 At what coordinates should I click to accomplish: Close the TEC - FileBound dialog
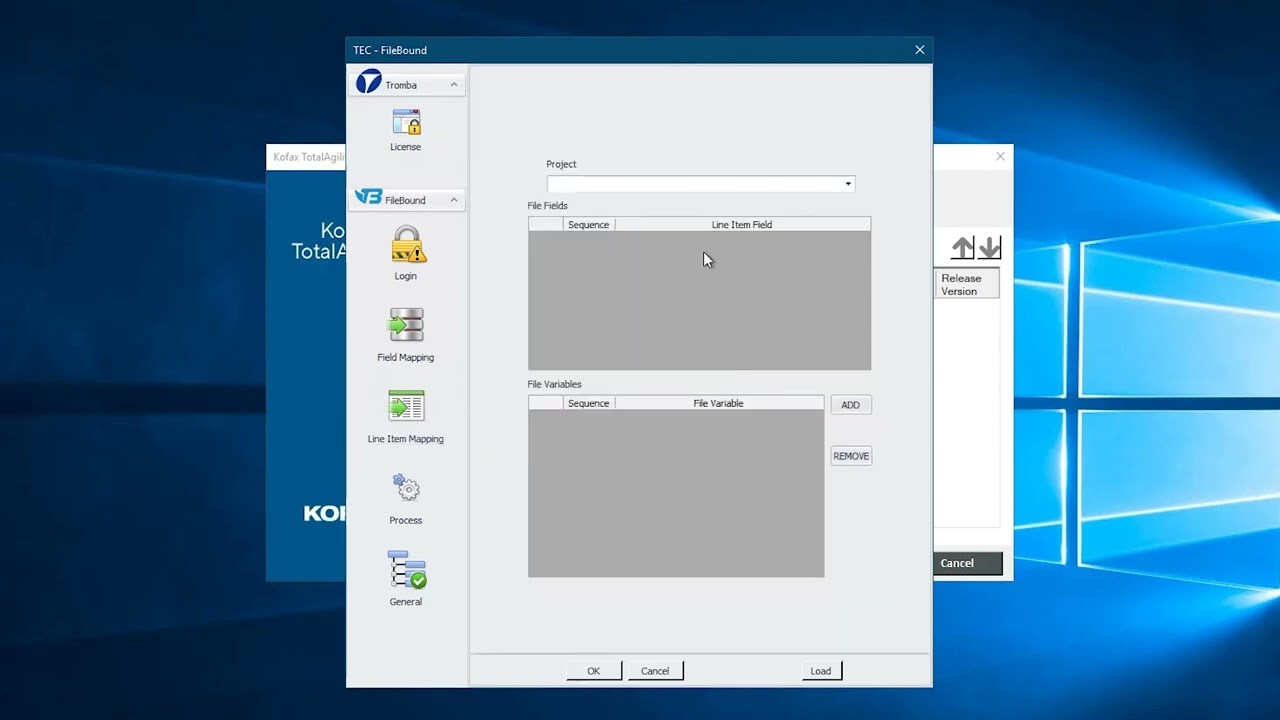tap(920, 50)
